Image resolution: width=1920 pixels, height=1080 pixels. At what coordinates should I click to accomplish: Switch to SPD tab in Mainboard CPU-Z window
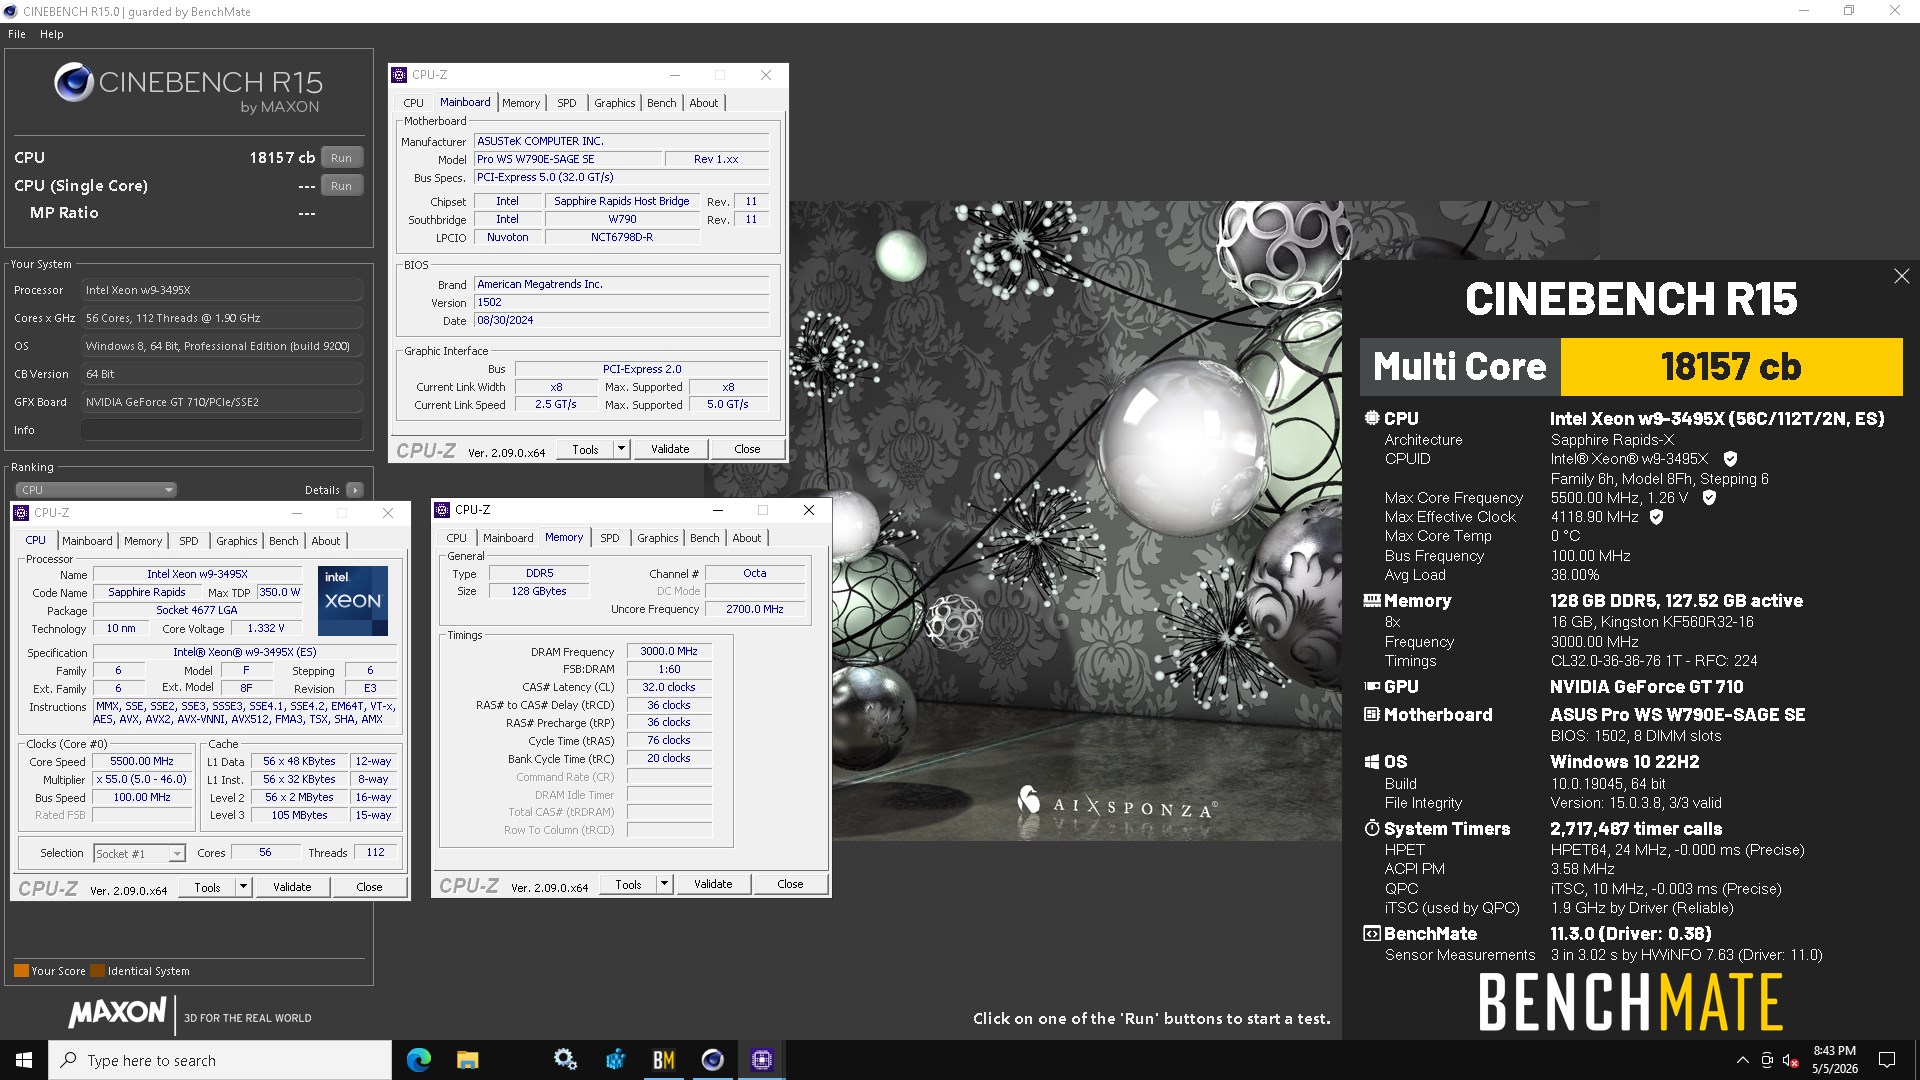(567, 103)
